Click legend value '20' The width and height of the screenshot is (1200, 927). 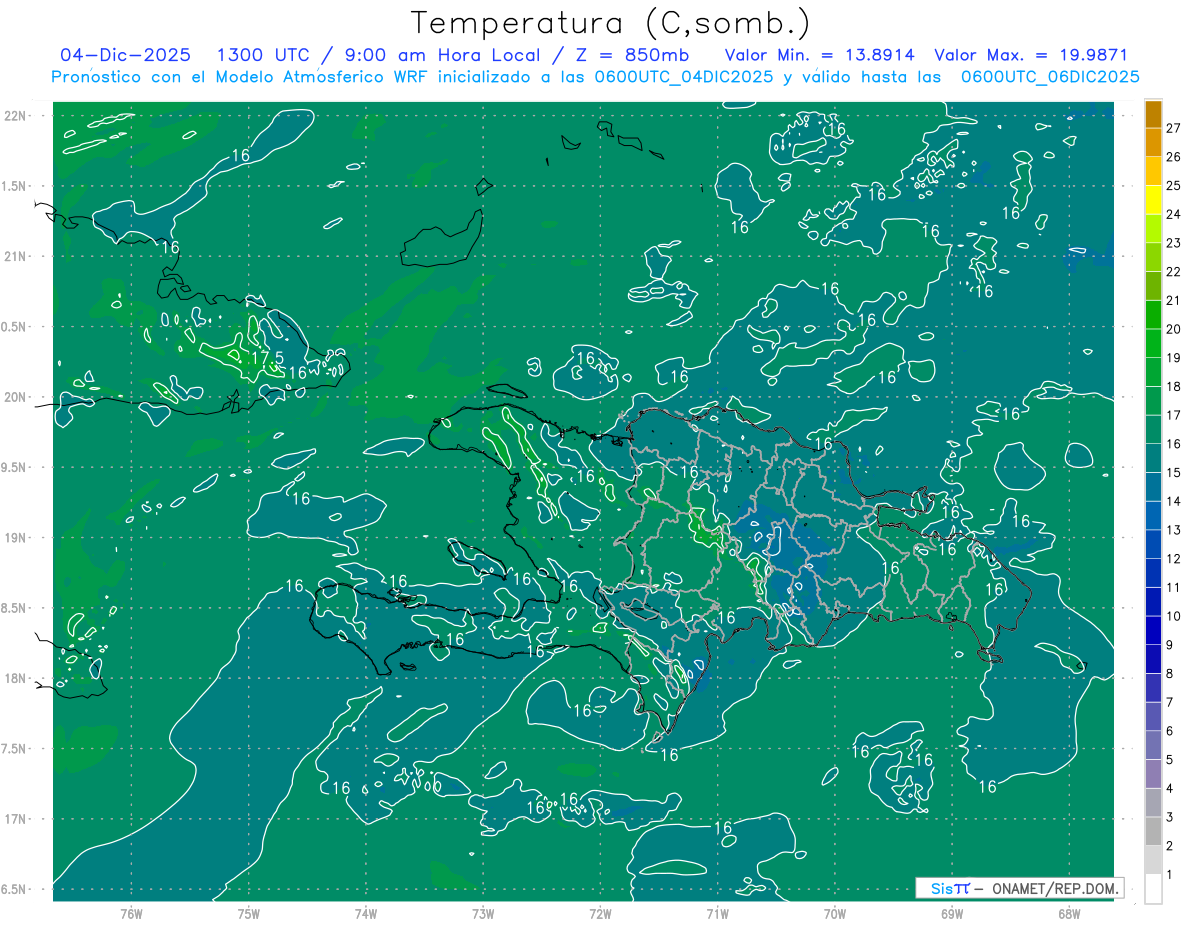click(1174, 329)
